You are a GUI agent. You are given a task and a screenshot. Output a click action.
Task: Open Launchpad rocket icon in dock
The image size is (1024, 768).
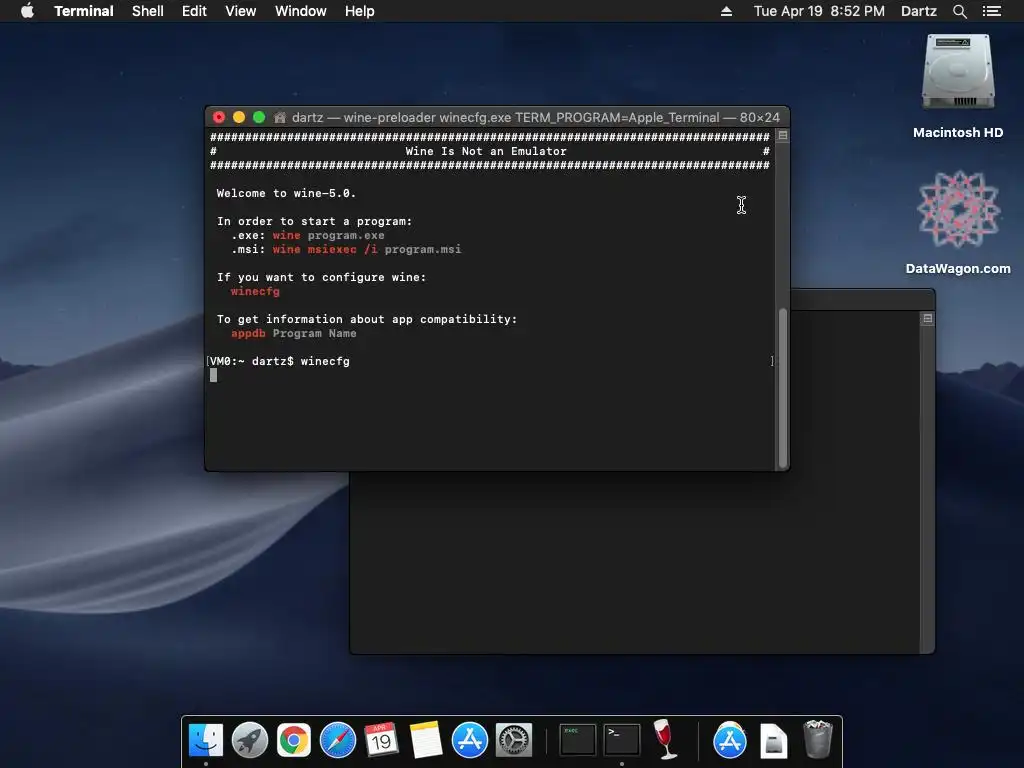click(x=249, y=740)
